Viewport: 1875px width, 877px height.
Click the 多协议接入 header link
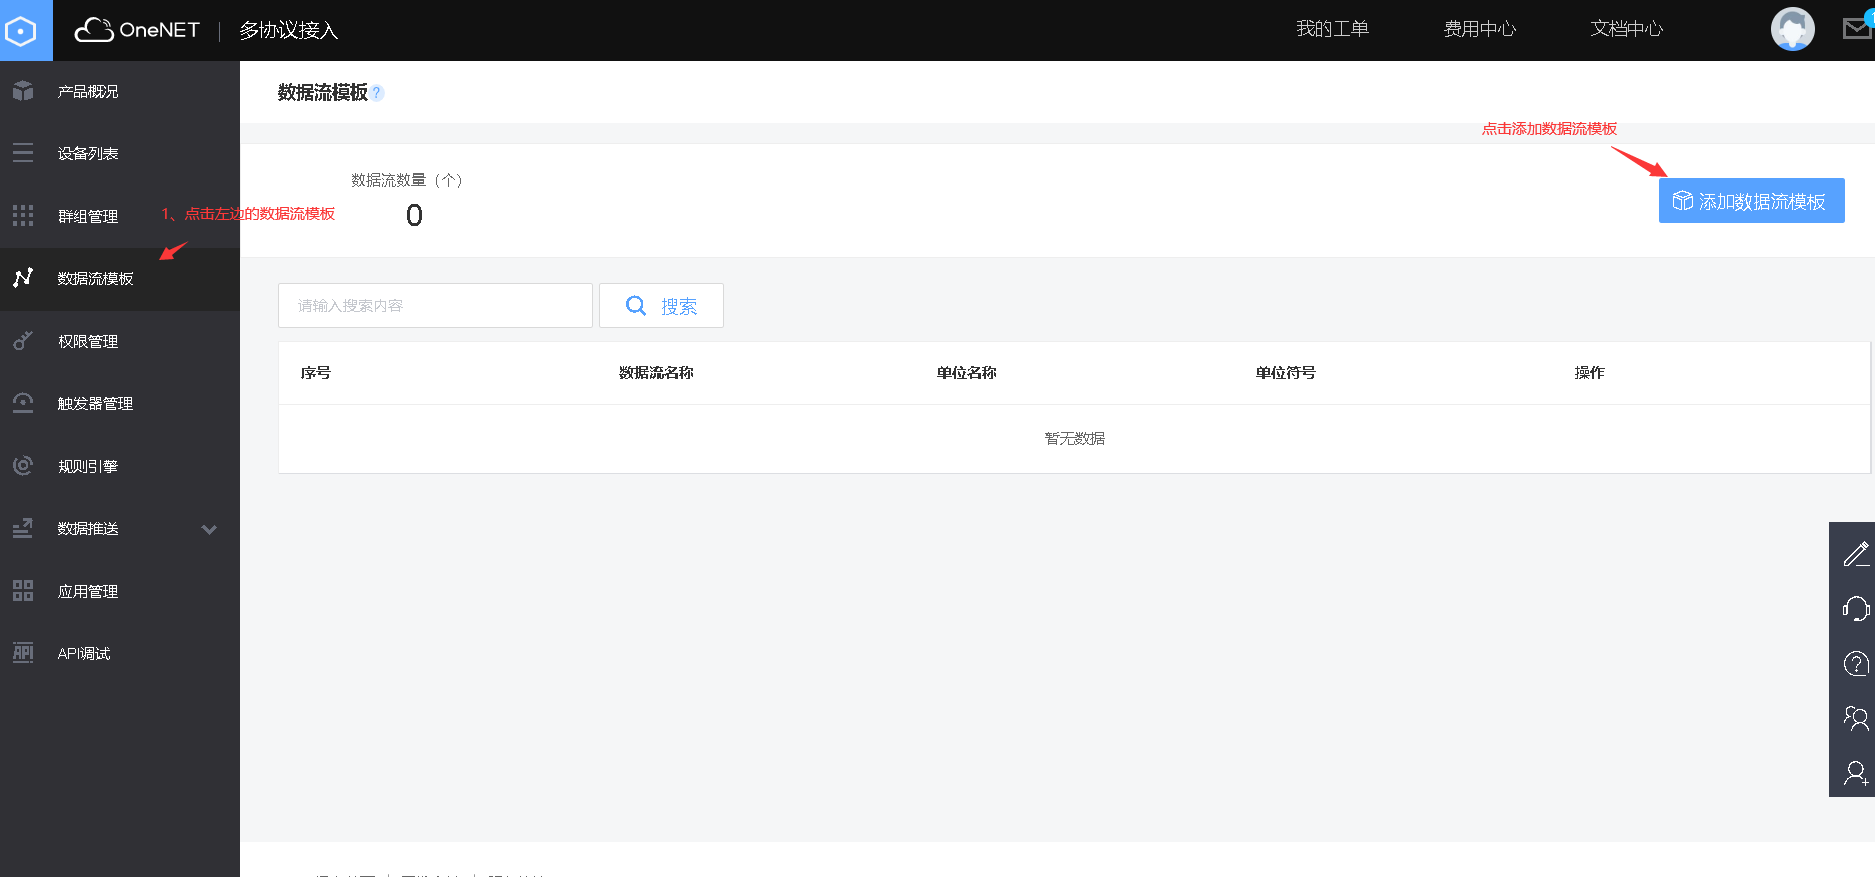point(288,30)
